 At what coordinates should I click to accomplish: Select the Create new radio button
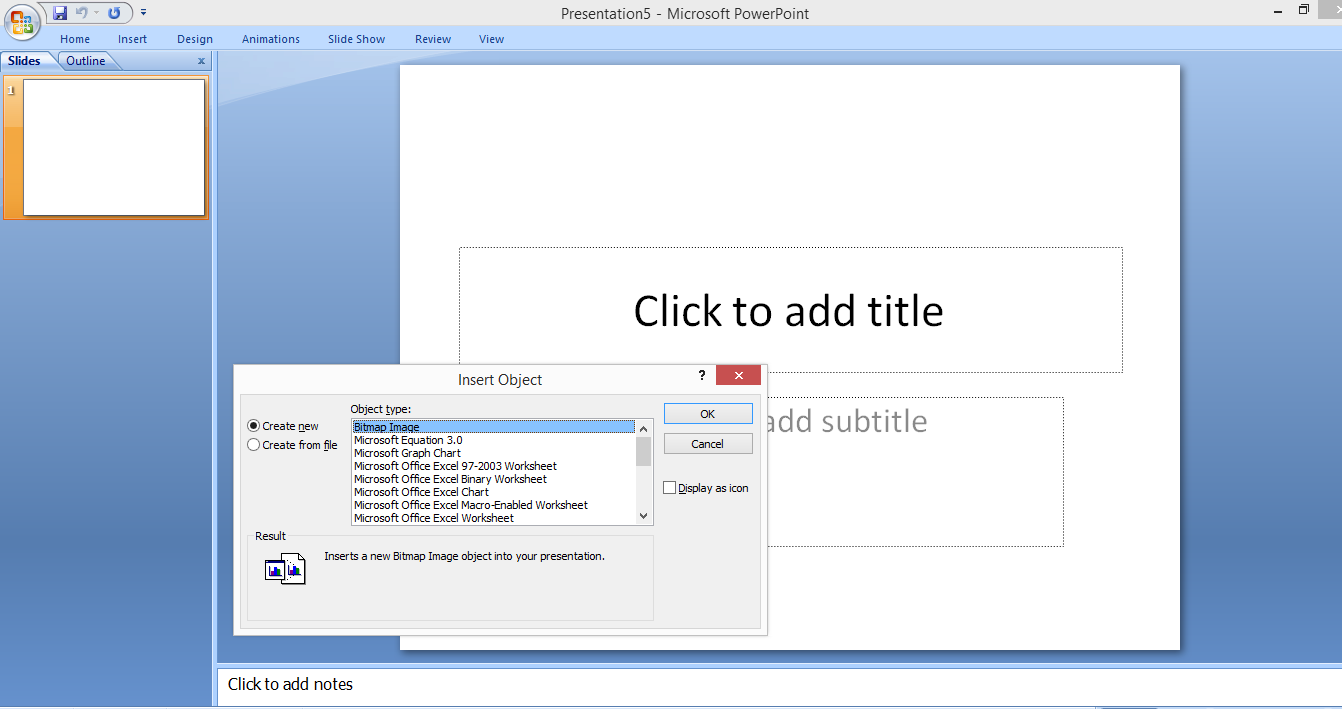283,426
